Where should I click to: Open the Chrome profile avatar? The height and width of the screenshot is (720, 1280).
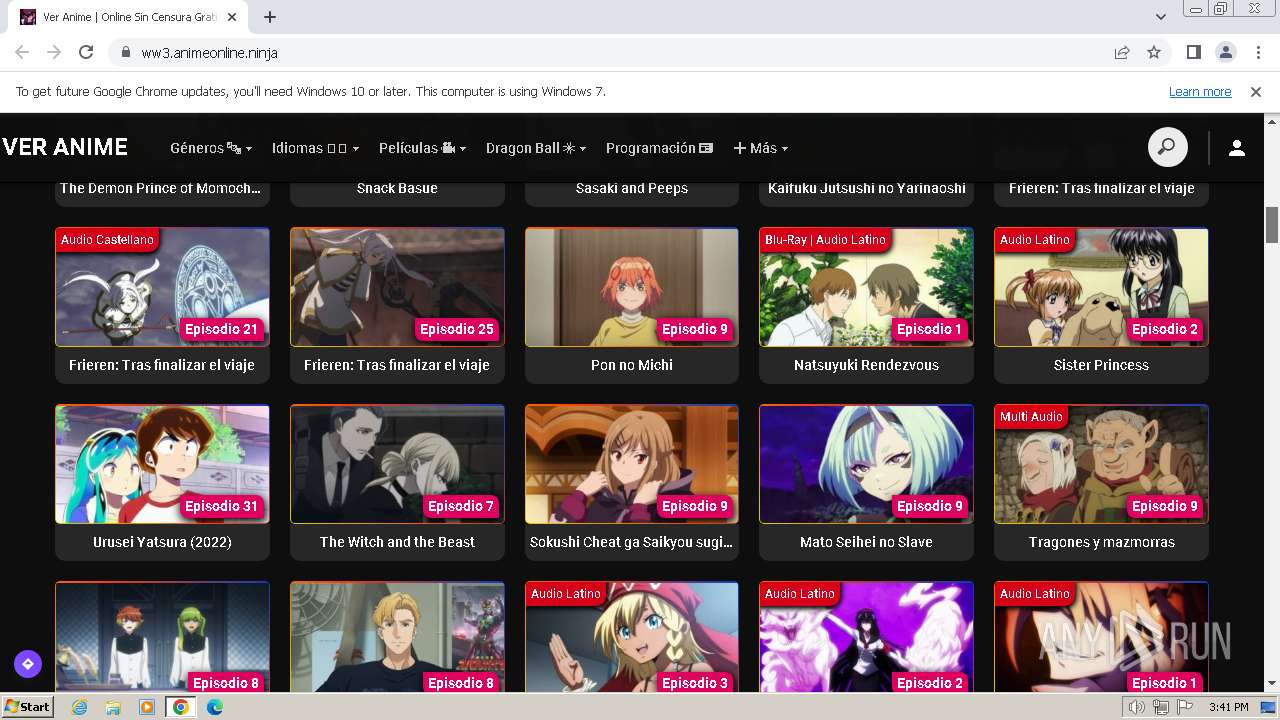point(1226,52)
